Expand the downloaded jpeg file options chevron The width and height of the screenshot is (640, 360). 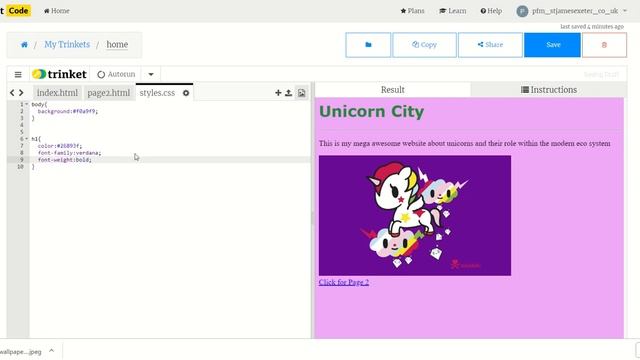pos(51,351)
